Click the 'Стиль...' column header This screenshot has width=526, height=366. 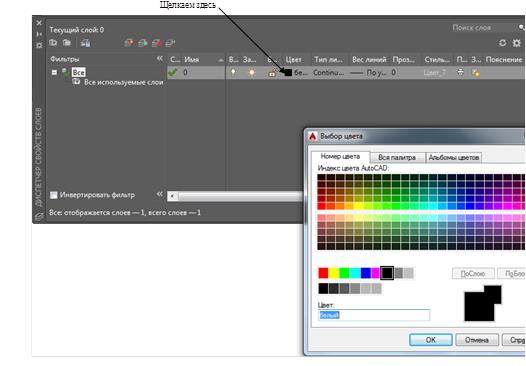pos(437,60)
